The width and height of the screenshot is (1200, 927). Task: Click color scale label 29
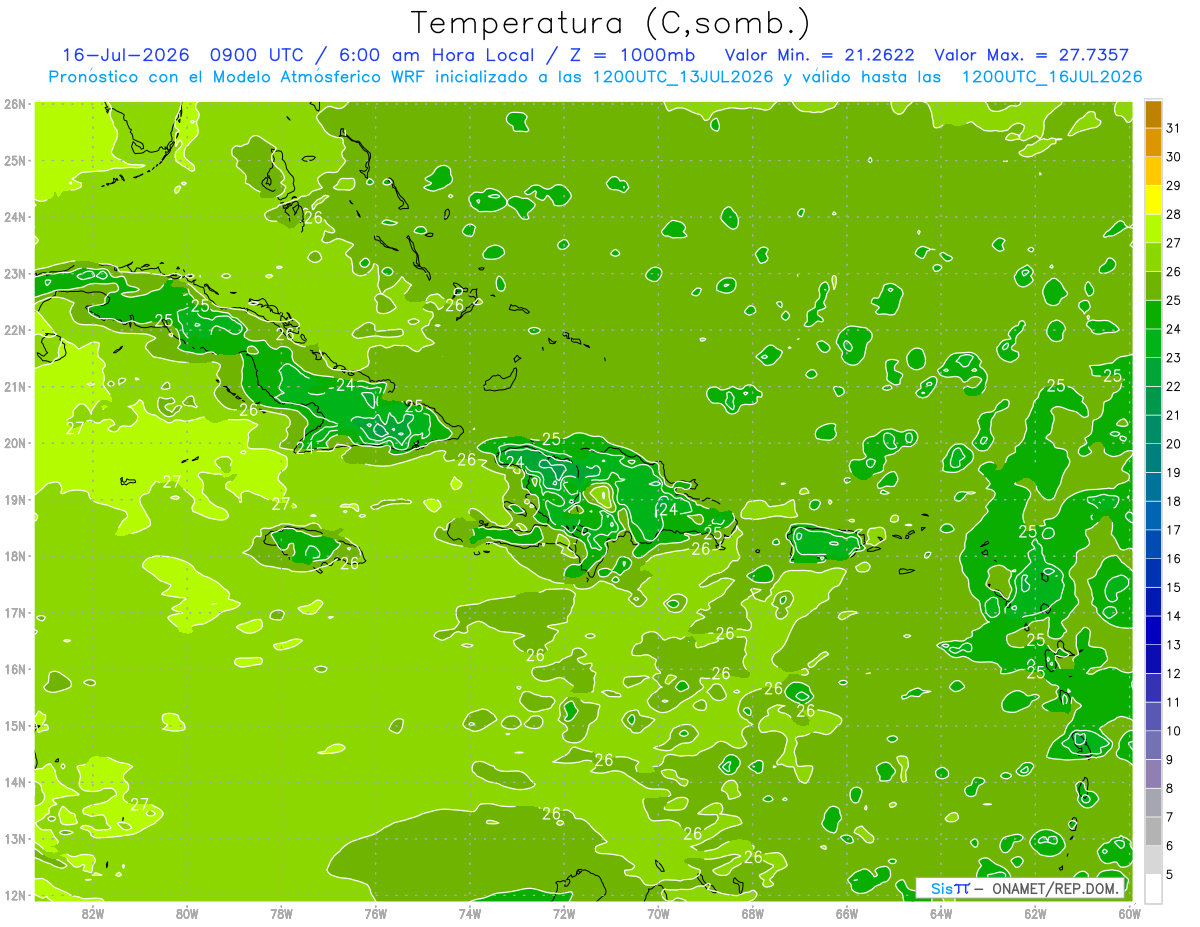coord(1173,186)
